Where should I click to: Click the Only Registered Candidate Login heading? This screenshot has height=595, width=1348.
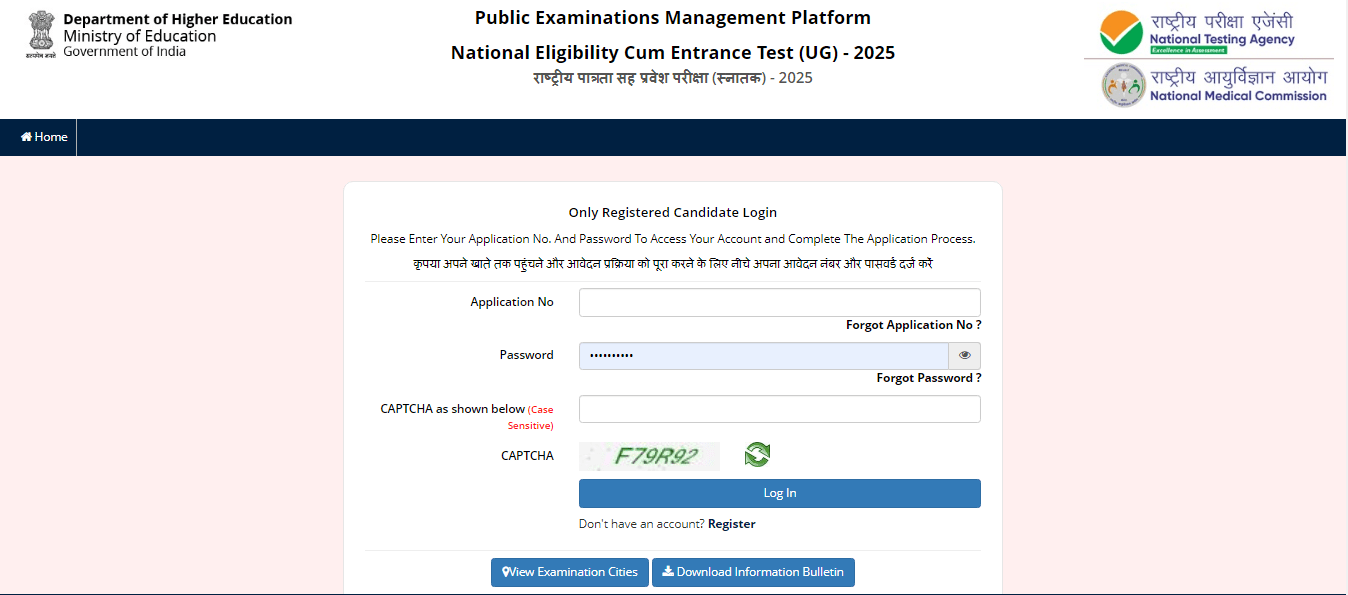tap(672, 212)
